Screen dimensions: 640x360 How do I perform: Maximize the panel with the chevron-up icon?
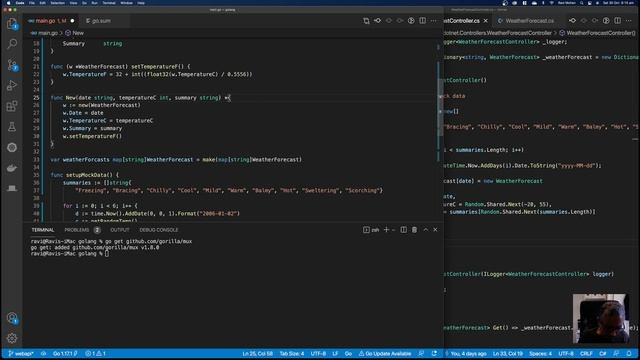(426, 230)
